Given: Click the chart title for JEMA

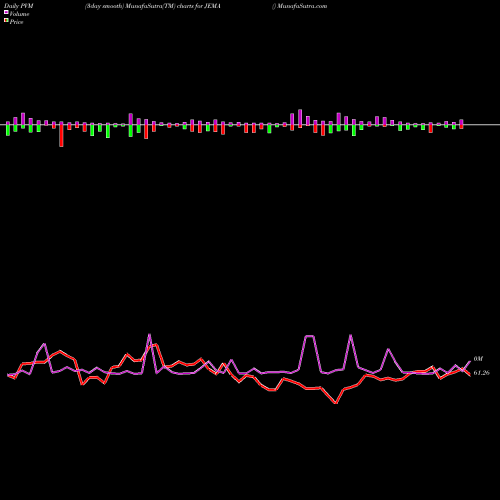Looking at the screenshot, I should click(153, 6).
